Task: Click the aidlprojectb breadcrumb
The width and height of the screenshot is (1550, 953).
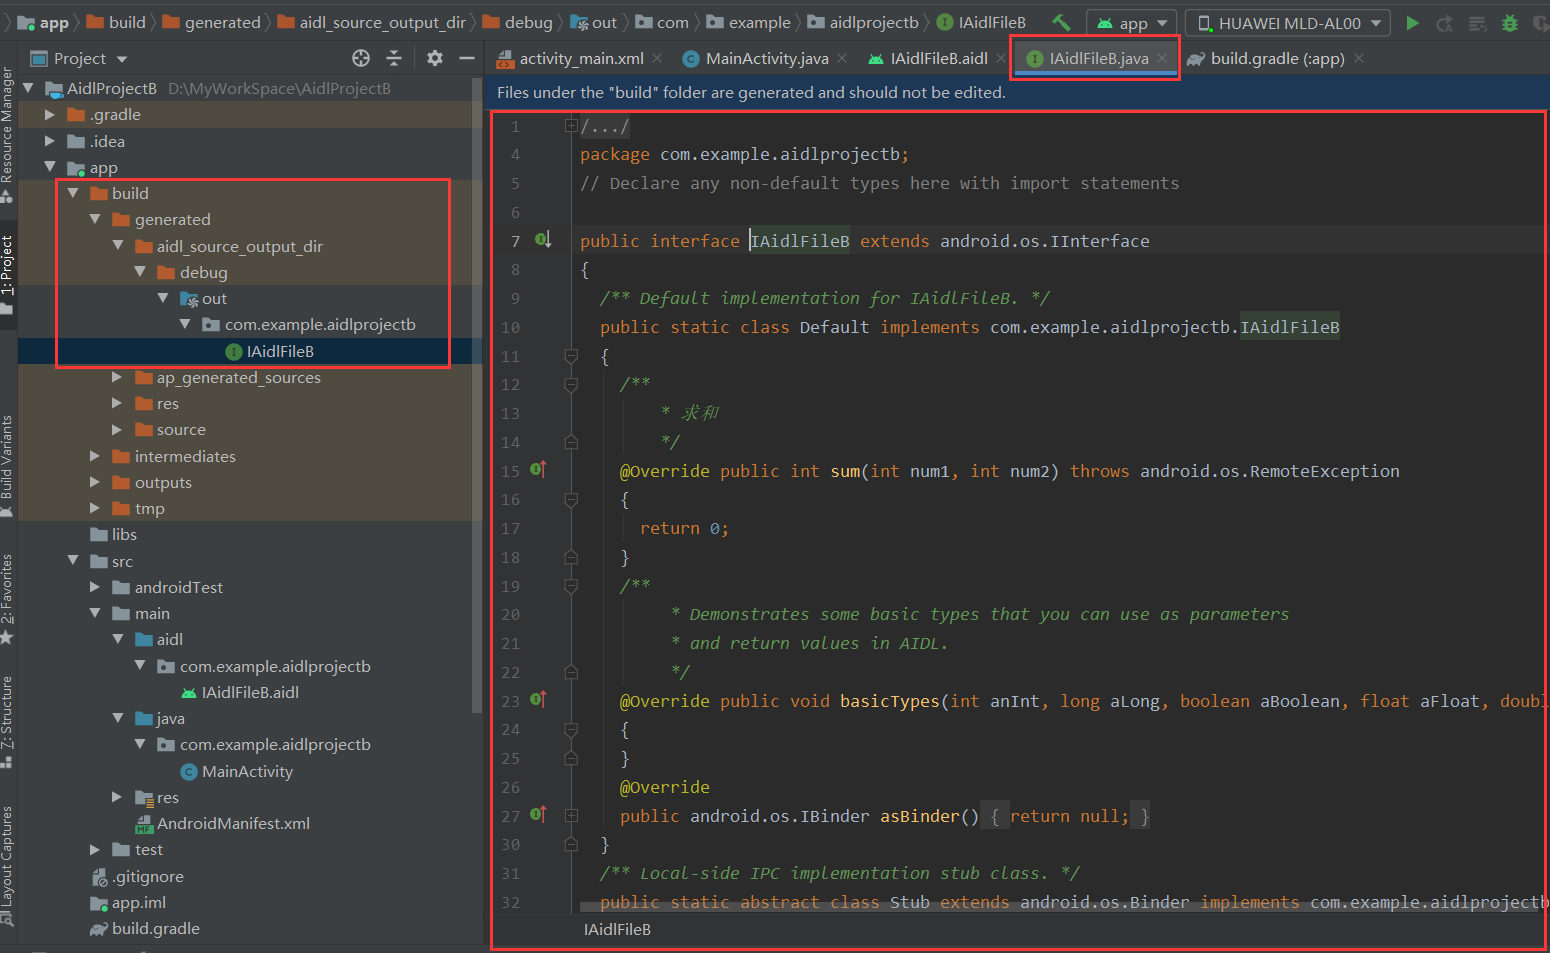Action: [x=863, y=22]
